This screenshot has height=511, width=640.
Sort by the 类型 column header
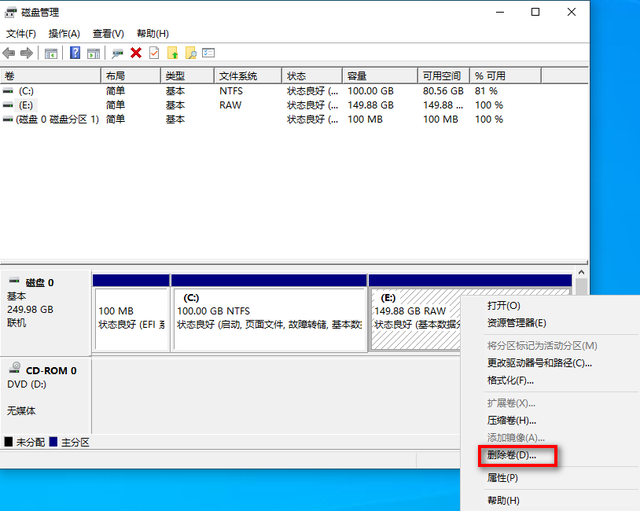[187, 76]
